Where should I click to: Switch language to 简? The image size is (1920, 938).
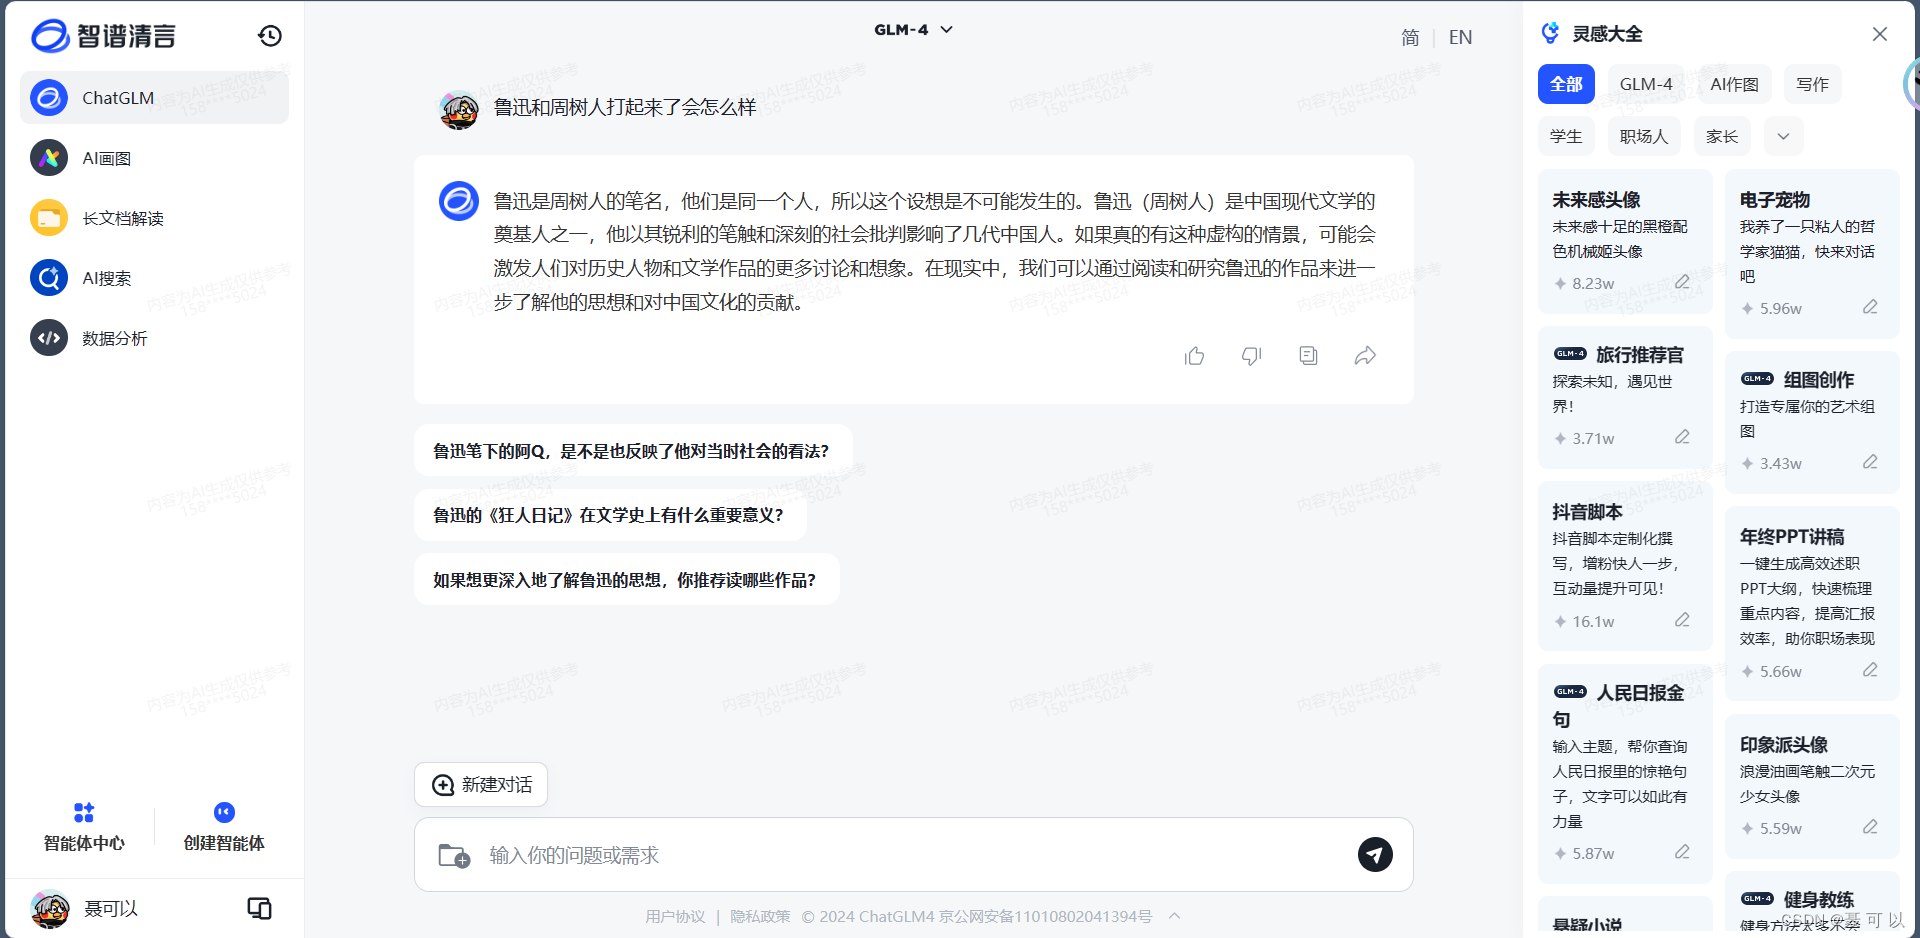[1410, 37]
